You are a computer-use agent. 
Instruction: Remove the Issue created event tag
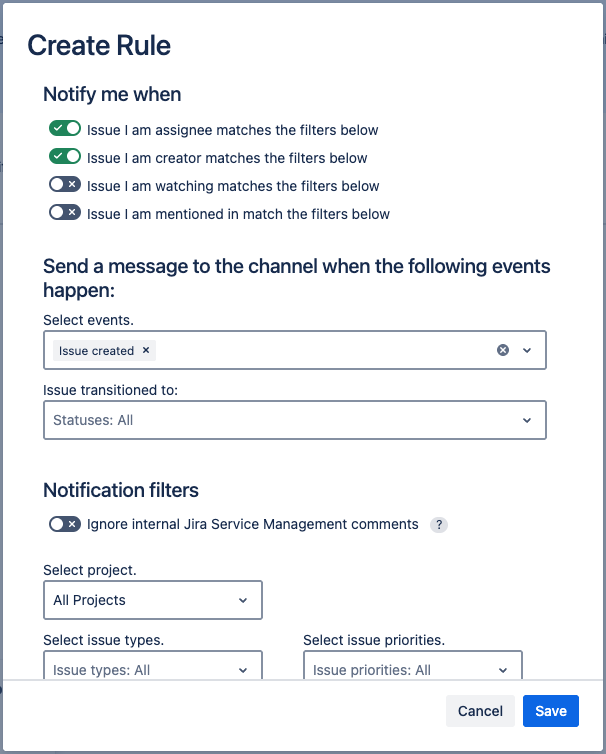click(146, 350)
